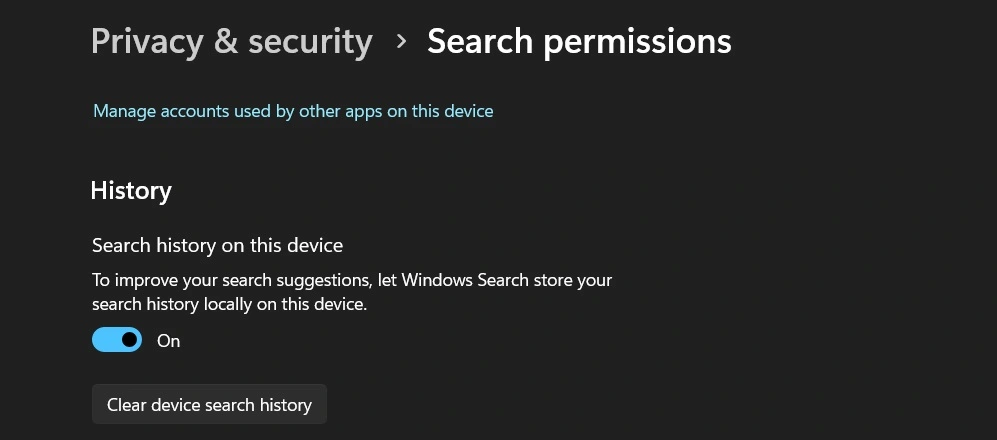Click the word Privacy in the breadcrumb
The image size is (997, 440).
(146, 42)
